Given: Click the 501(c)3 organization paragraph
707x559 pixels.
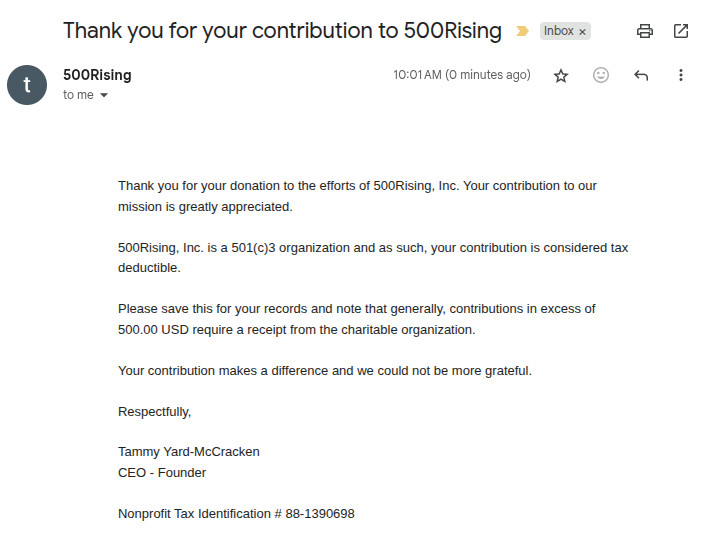Looking at the screenshot, I should (372, 257).
